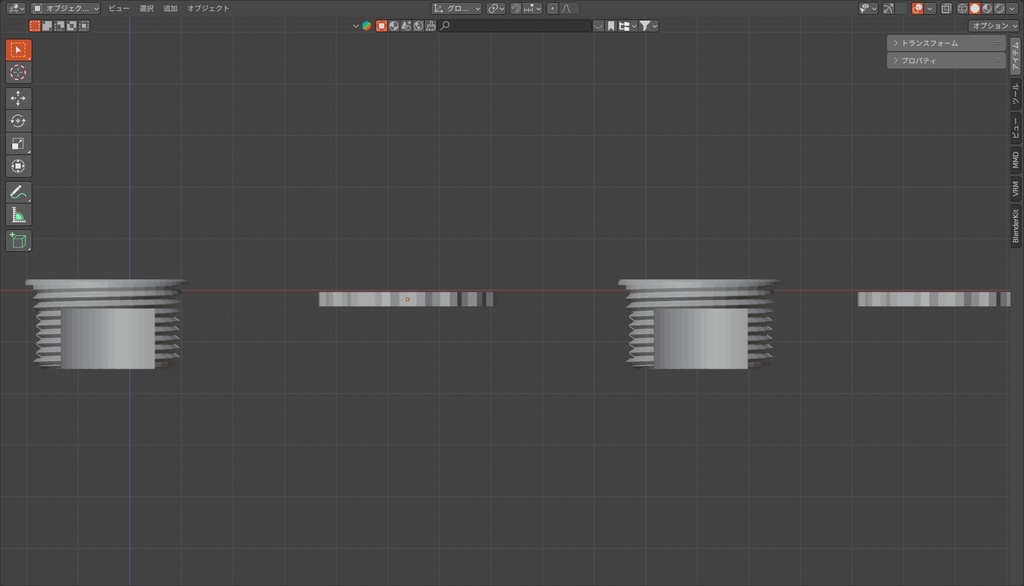The width and height of the screenshot is (1024, 586).
Task: Set selection mode to new selection
Action: [x=35, y=25]
